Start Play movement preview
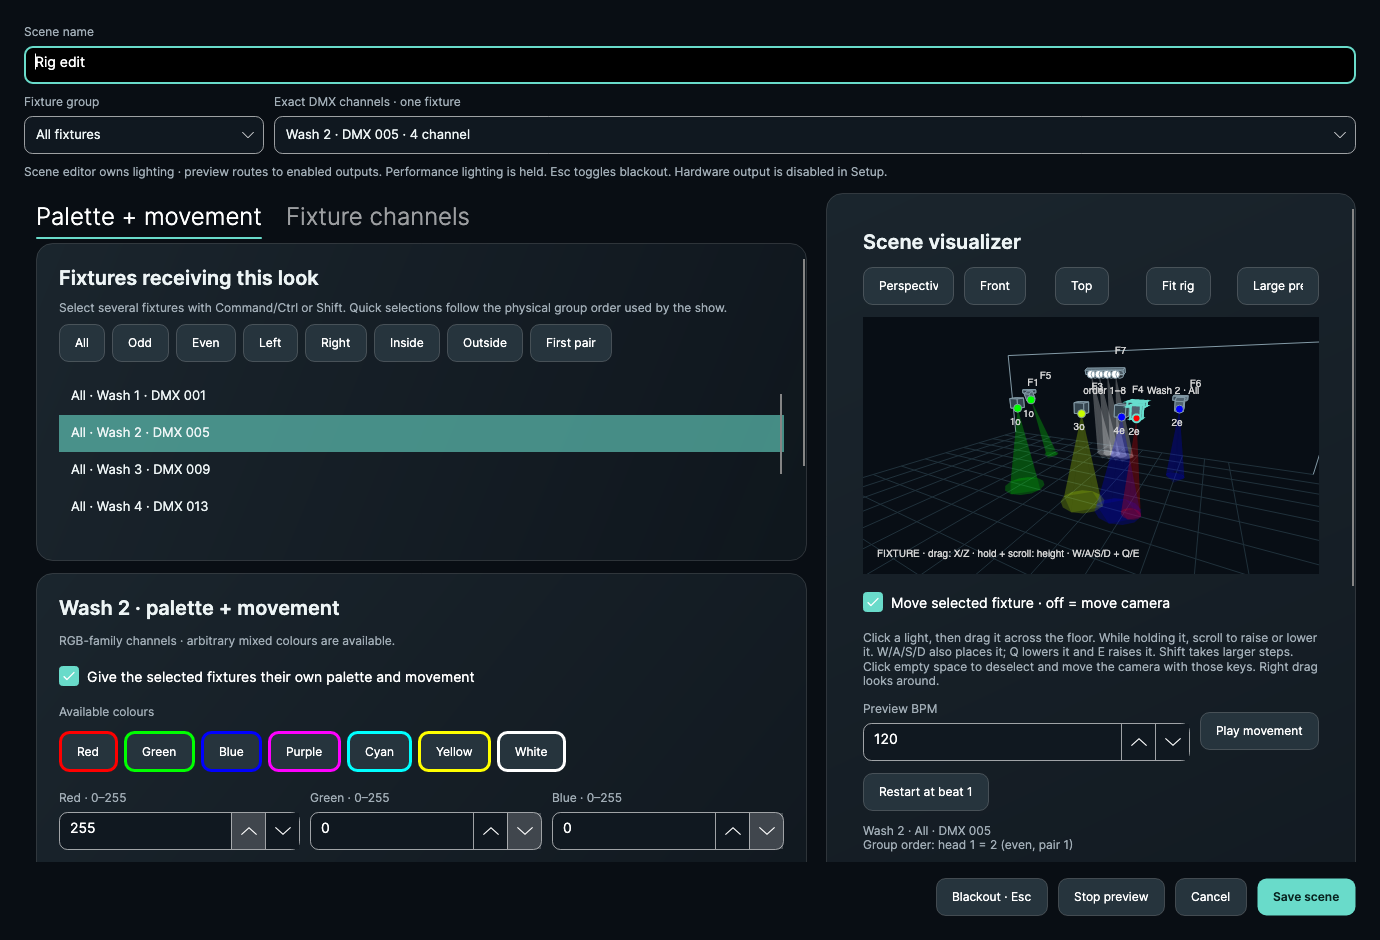 point(1259,731)
